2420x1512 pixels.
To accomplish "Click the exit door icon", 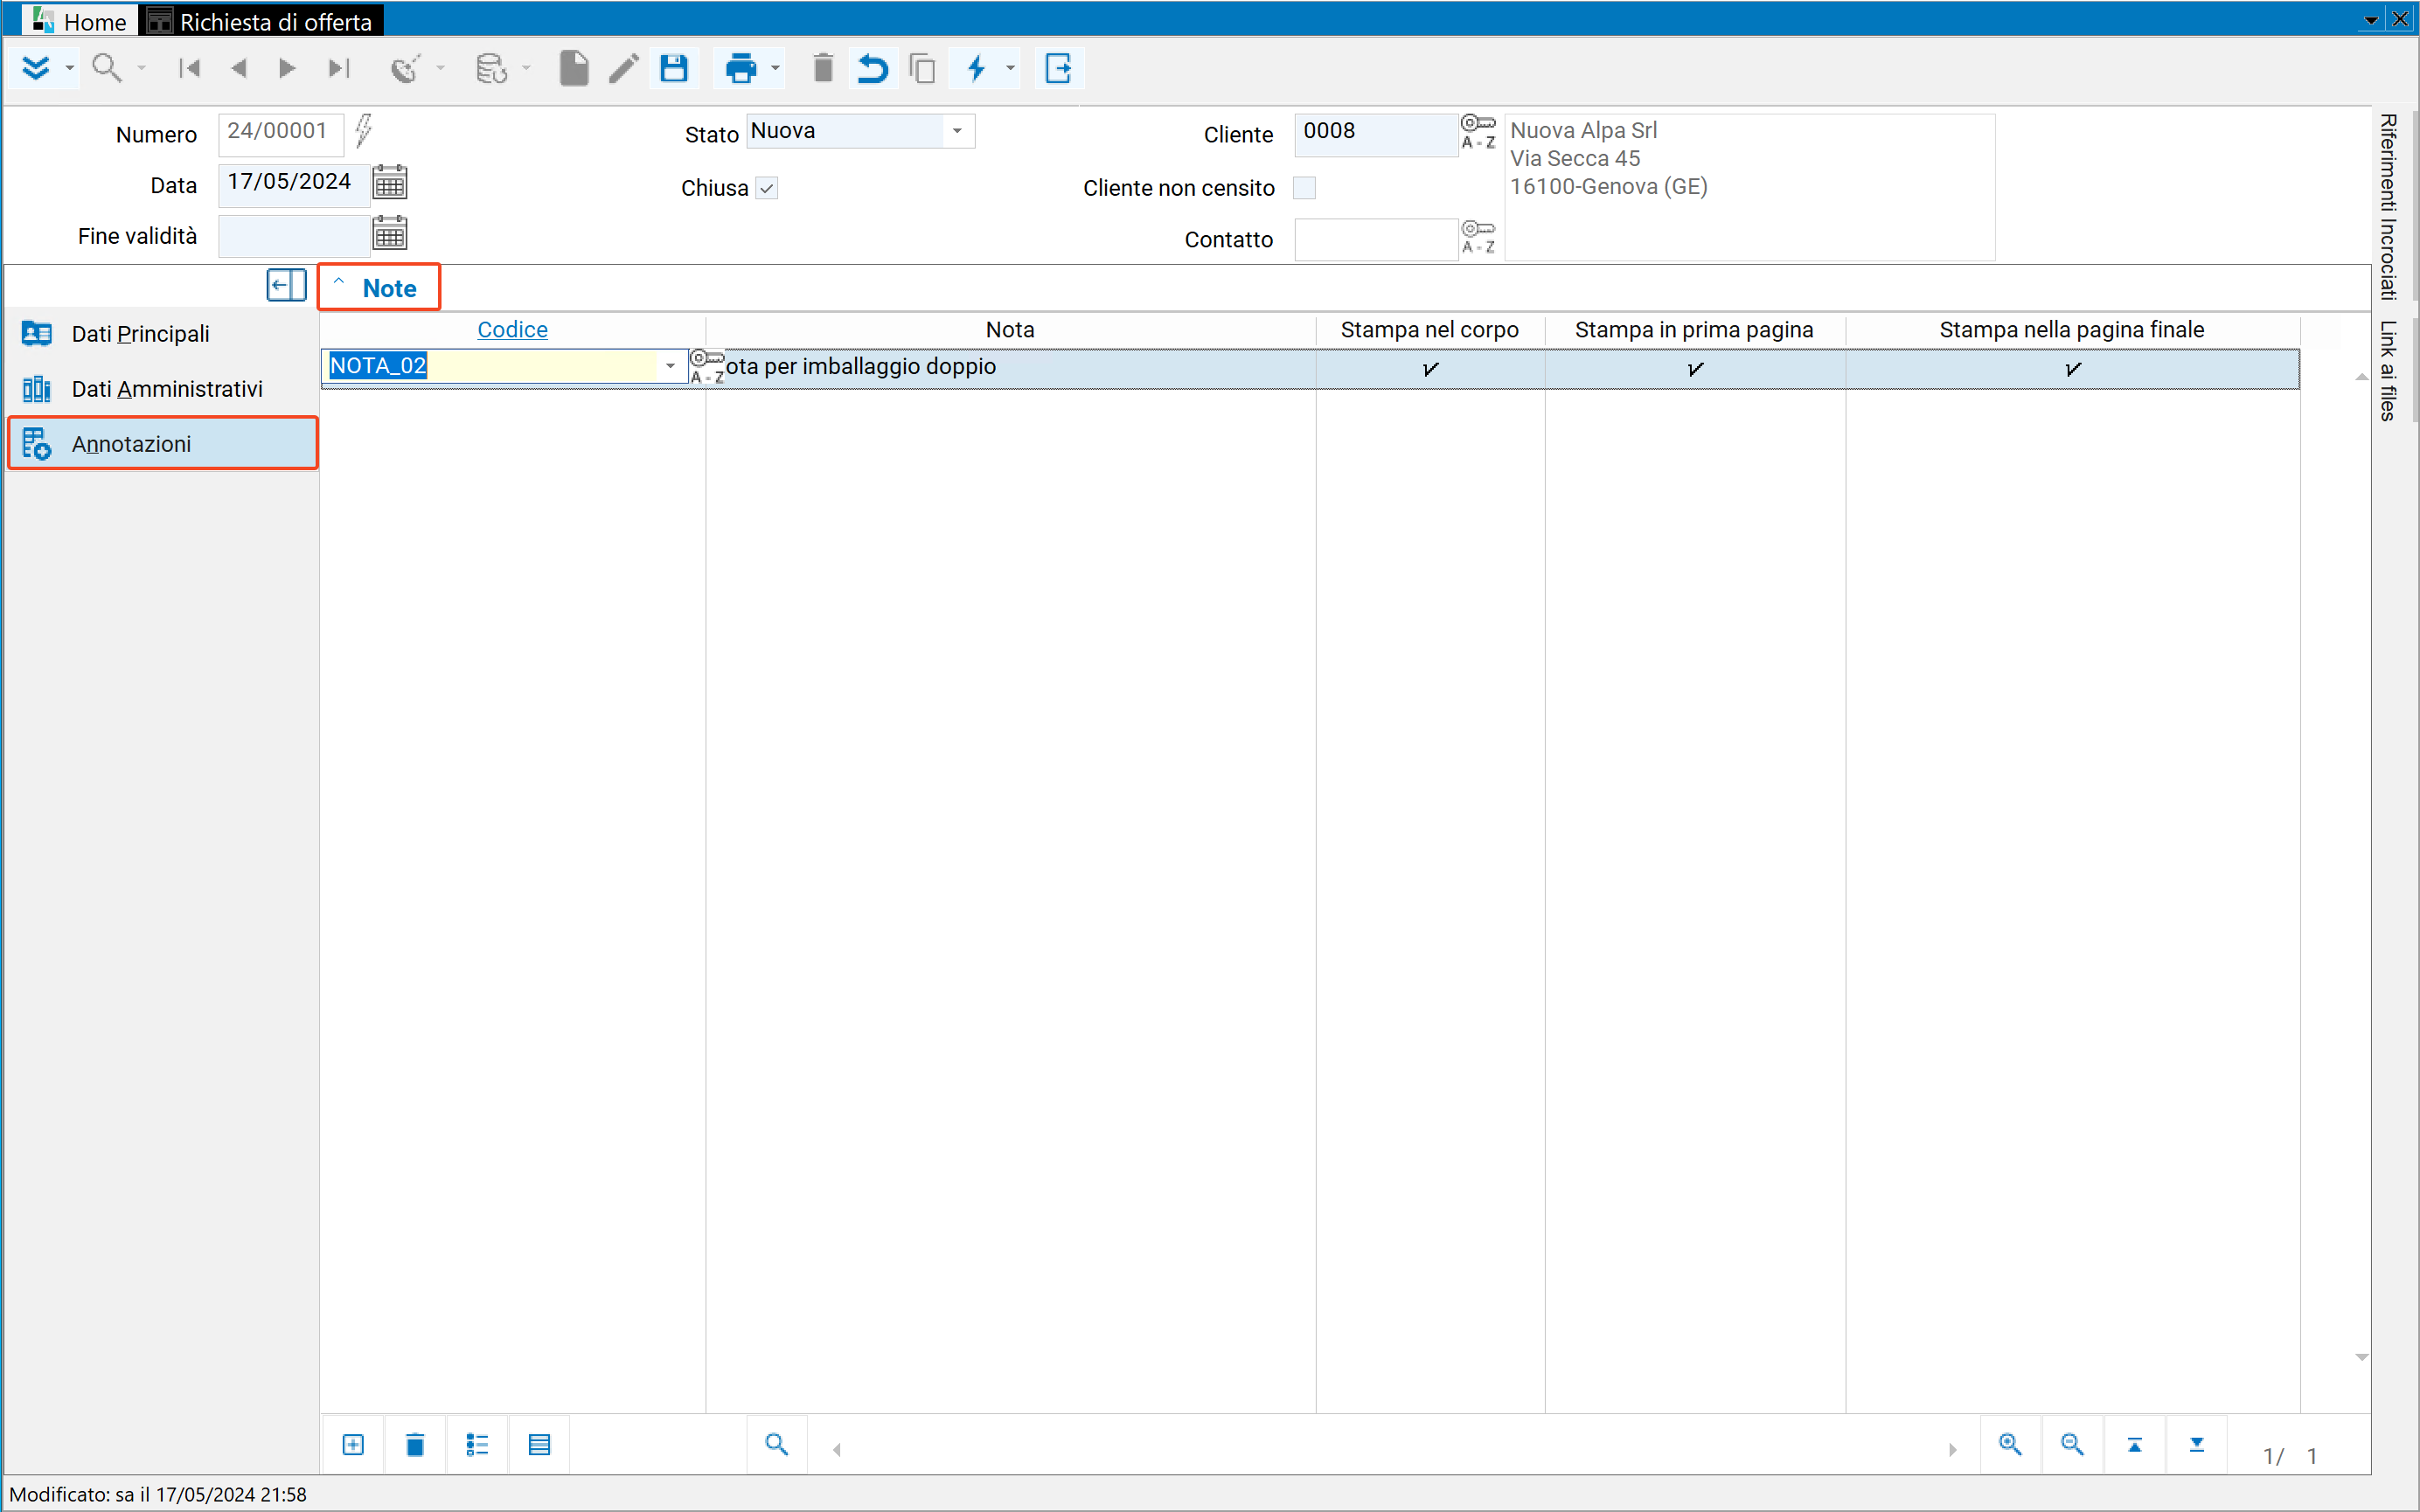I will (1058, 68).
